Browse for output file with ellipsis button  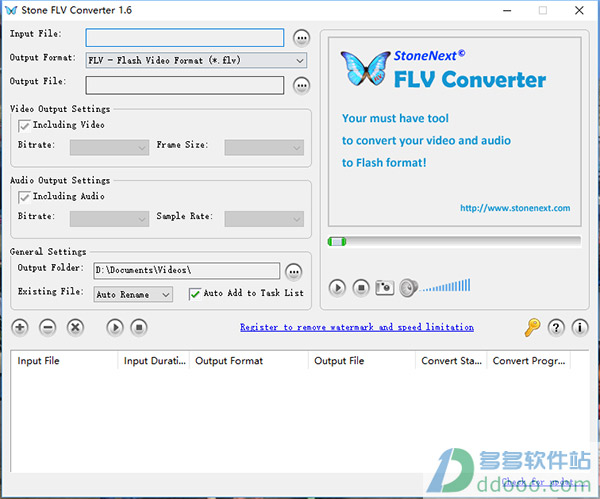click(x=302, y=85)
